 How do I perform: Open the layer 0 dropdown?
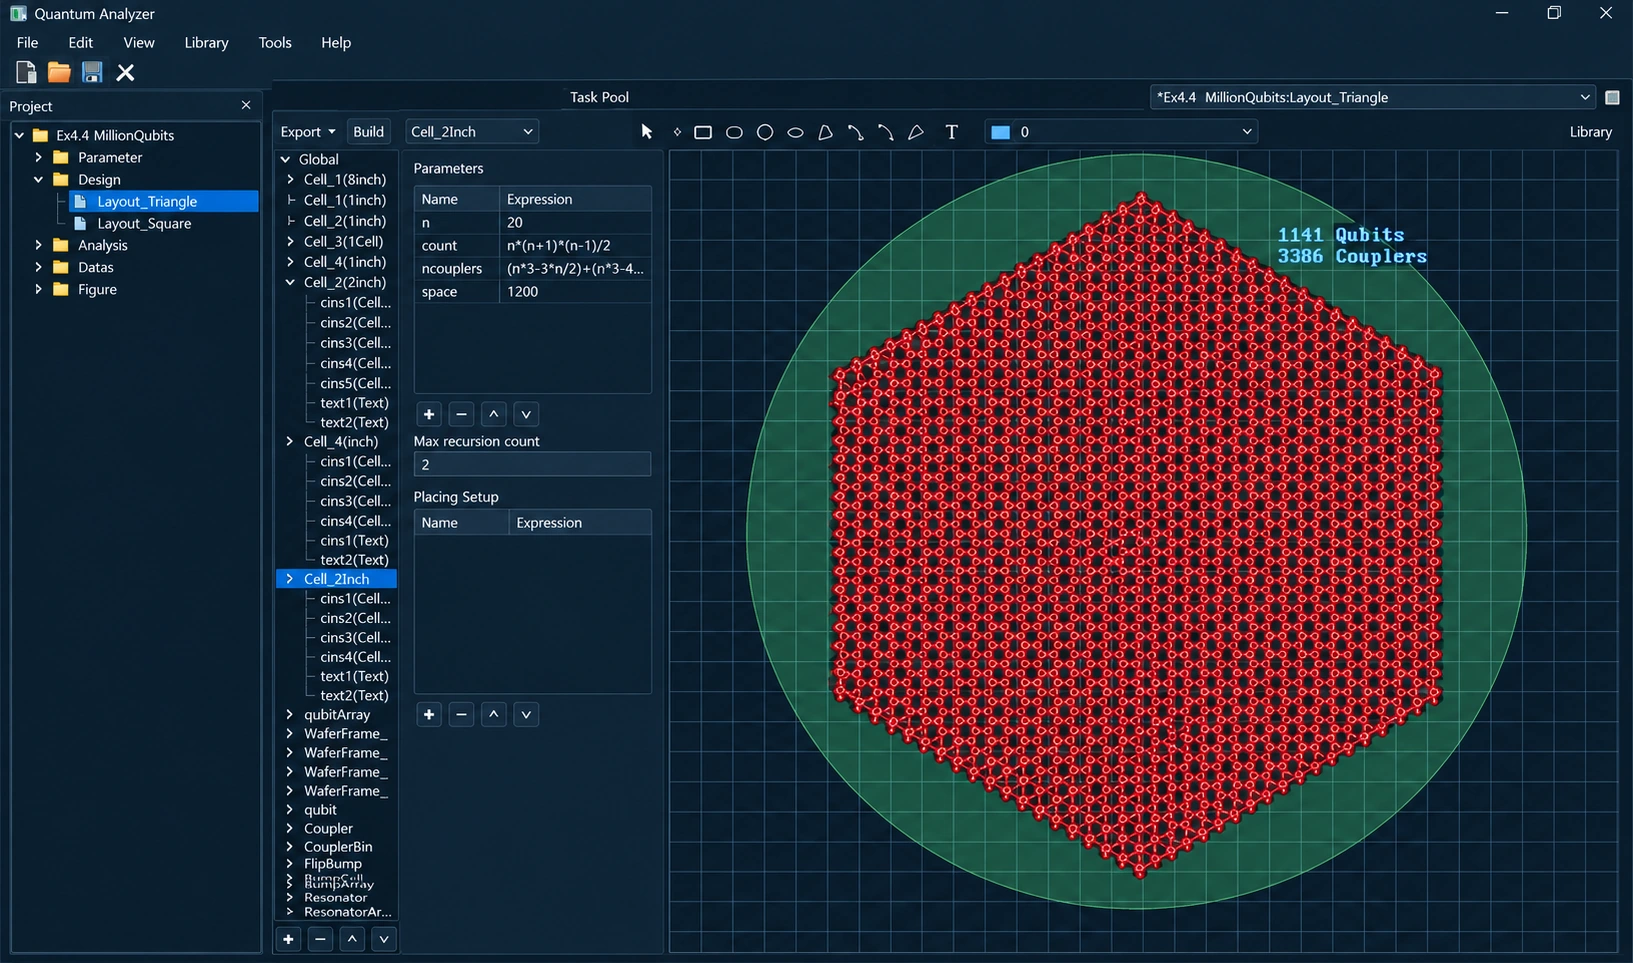pos(1121,132)
